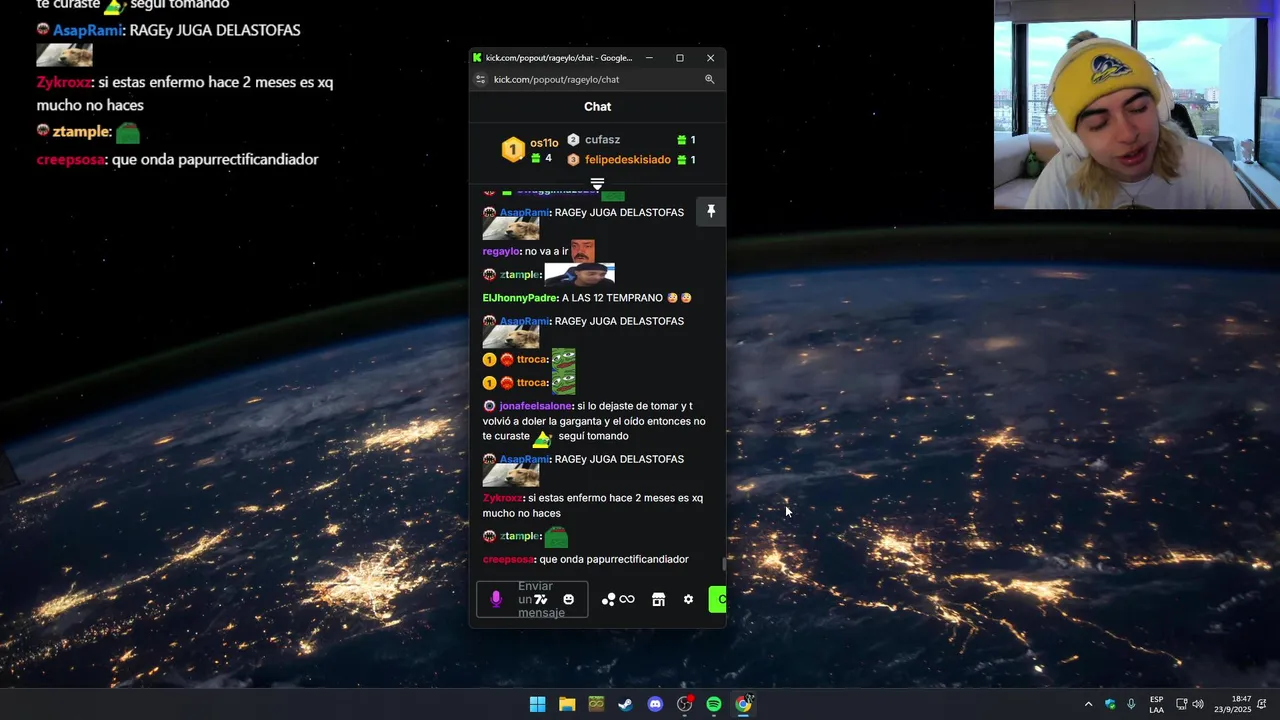Open chat settings gear
The height and width of the screenshot is (720, 1280).
point(688,599)
